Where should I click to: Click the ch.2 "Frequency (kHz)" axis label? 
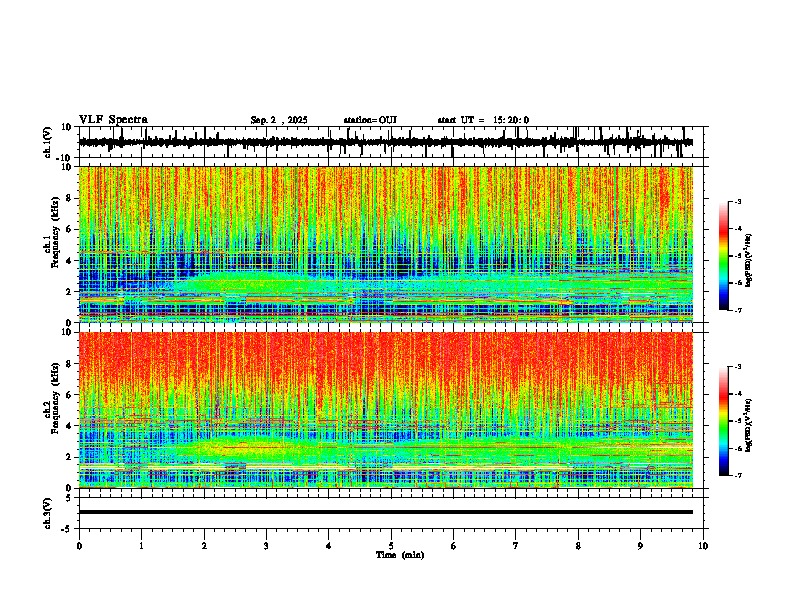(x=55, y=398)
